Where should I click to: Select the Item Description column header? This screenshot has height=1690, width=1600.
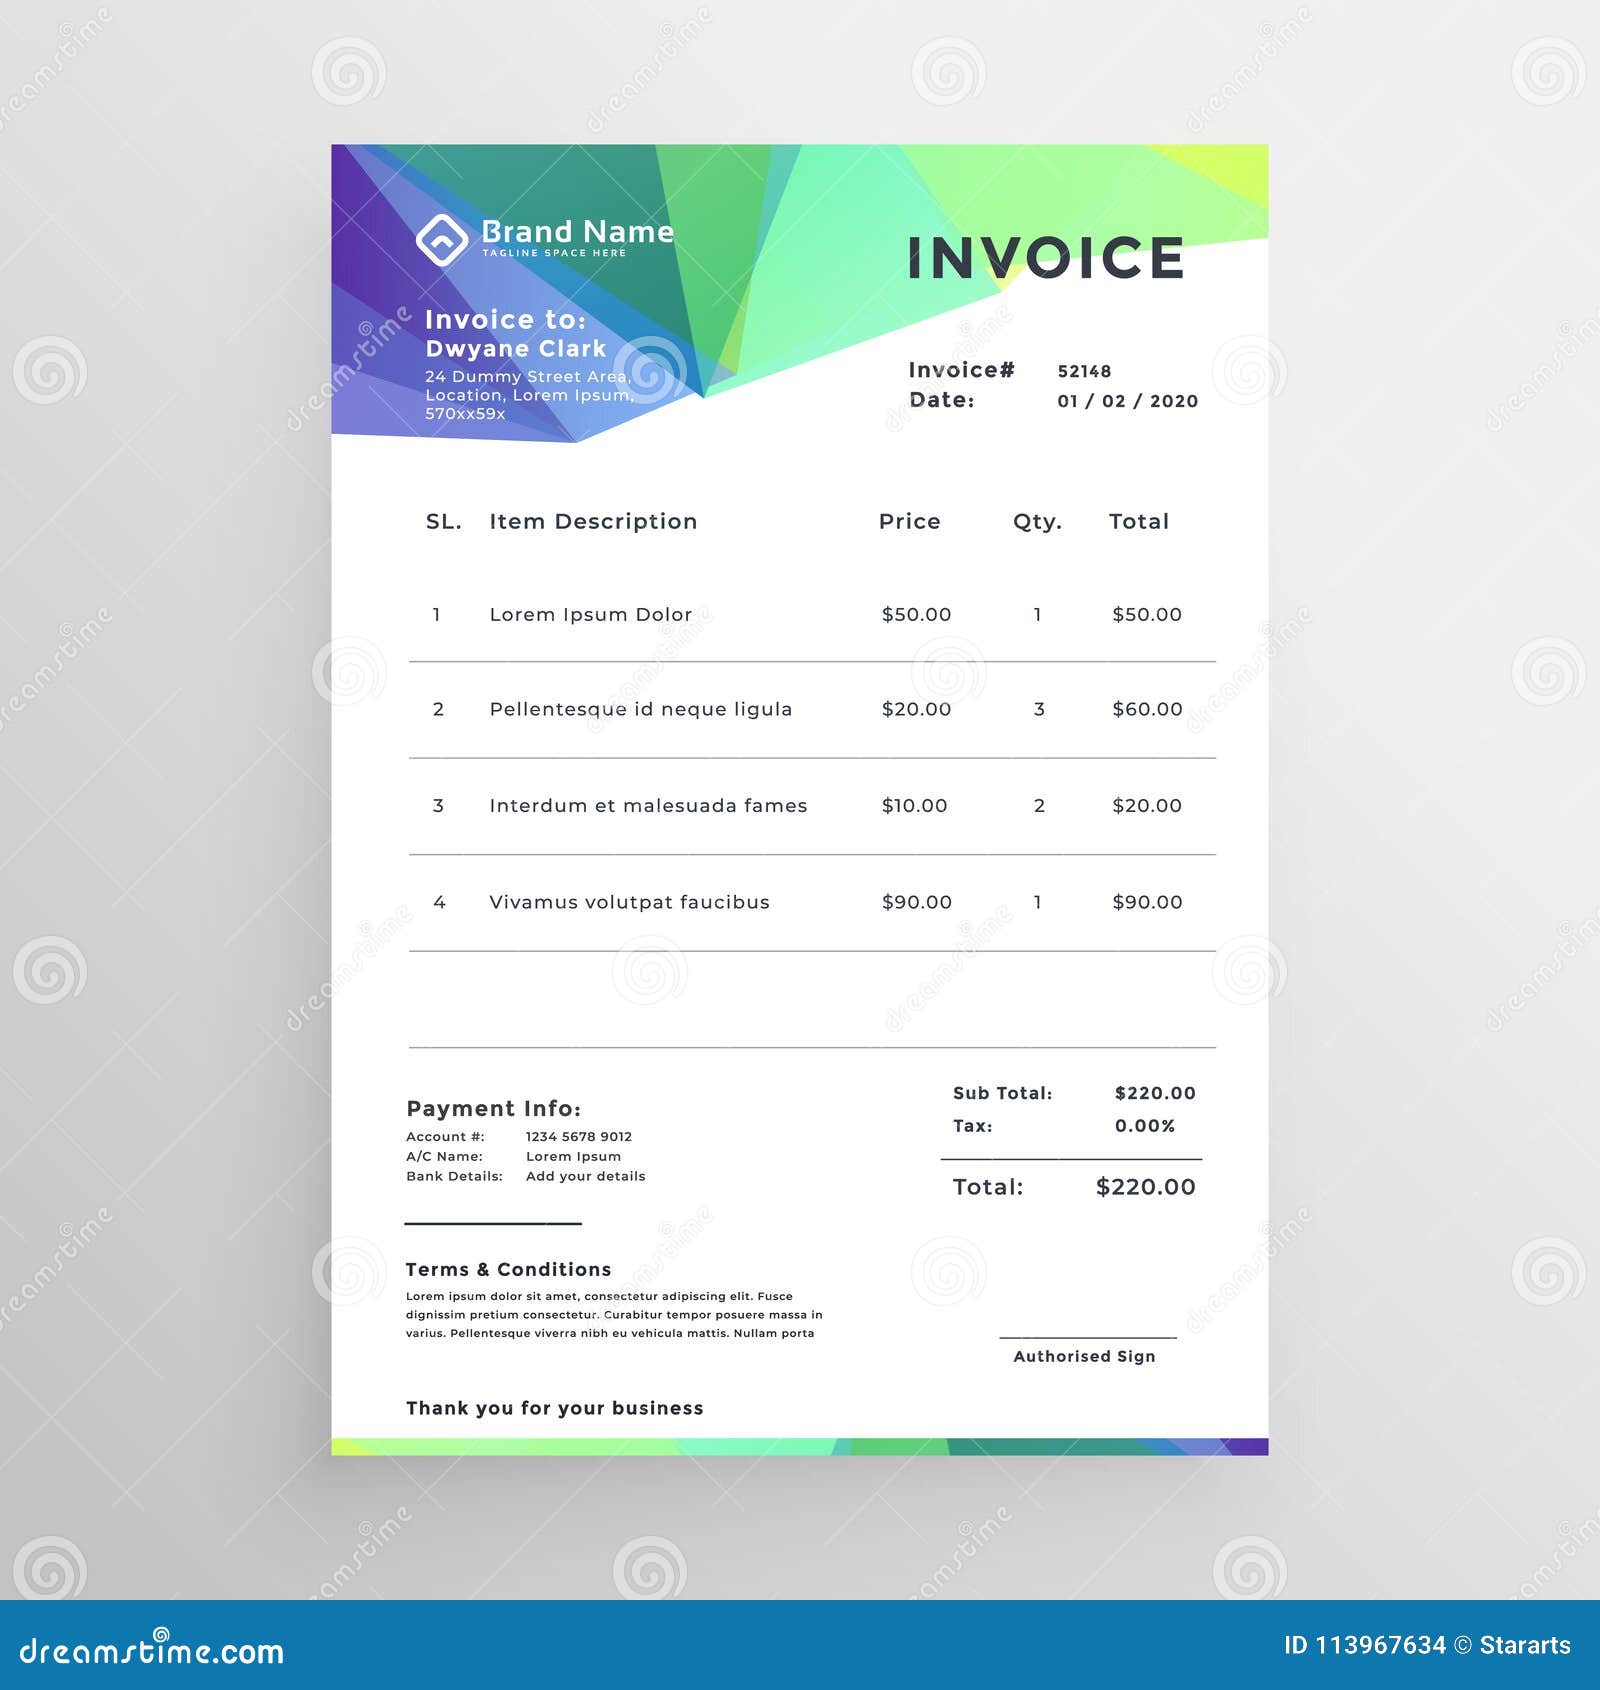point(591,521)
